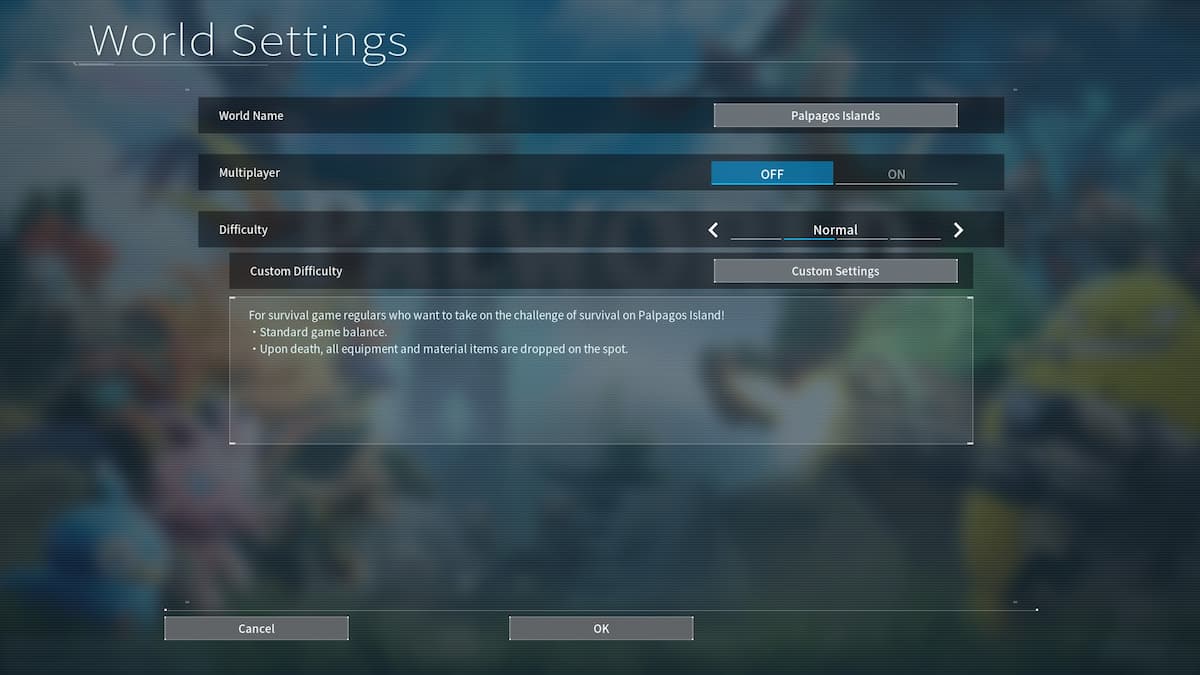Click the World Settings title
1200x675 pixels.
[x=248, y=40]
